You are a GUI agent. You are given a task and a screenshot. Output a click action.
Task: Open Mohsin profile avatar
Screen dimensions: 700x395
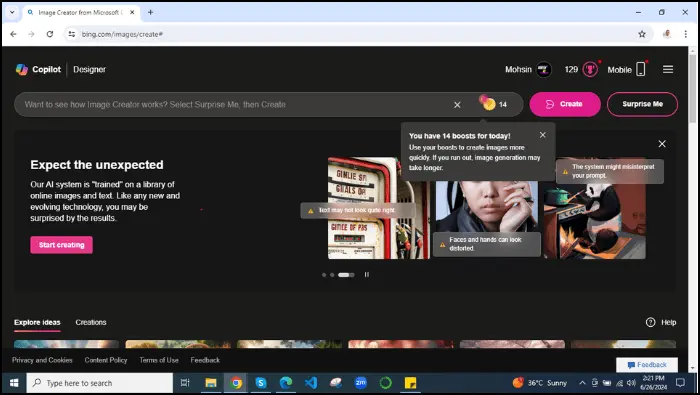coord(544,69)
